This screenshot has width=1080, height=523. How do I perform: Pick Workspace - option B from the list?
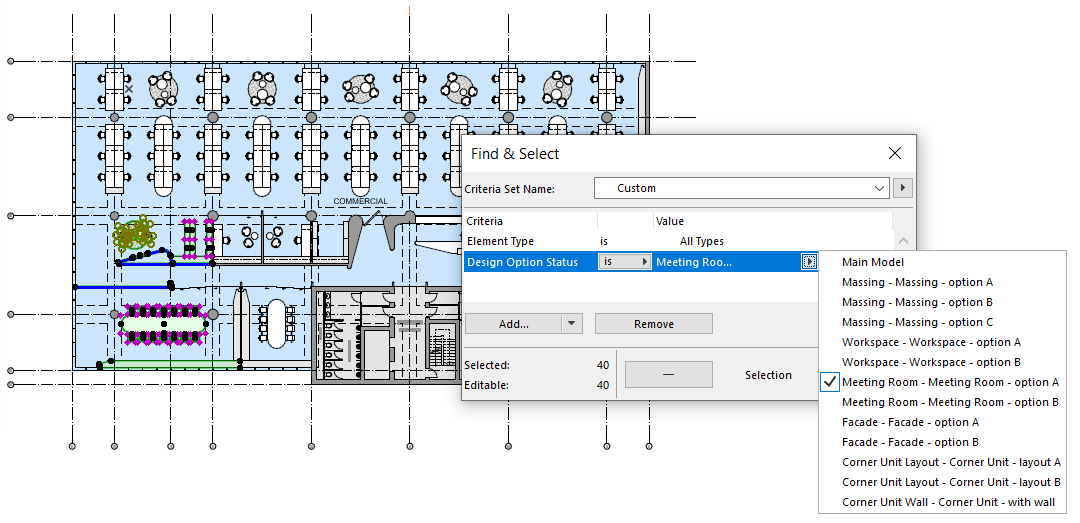pos(931,362)
